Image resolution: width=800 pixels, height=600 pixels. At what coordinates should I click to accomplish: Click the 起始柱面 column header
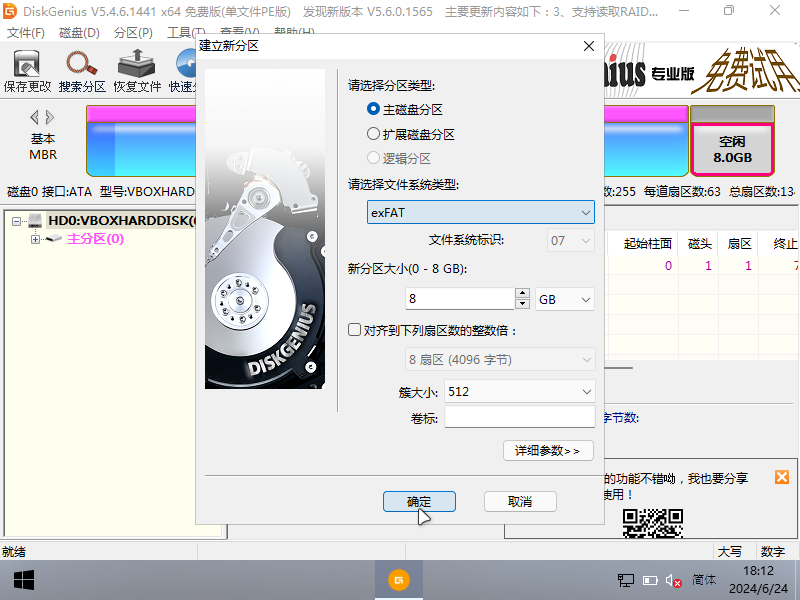pyautogui.click(x=647, y=244)
